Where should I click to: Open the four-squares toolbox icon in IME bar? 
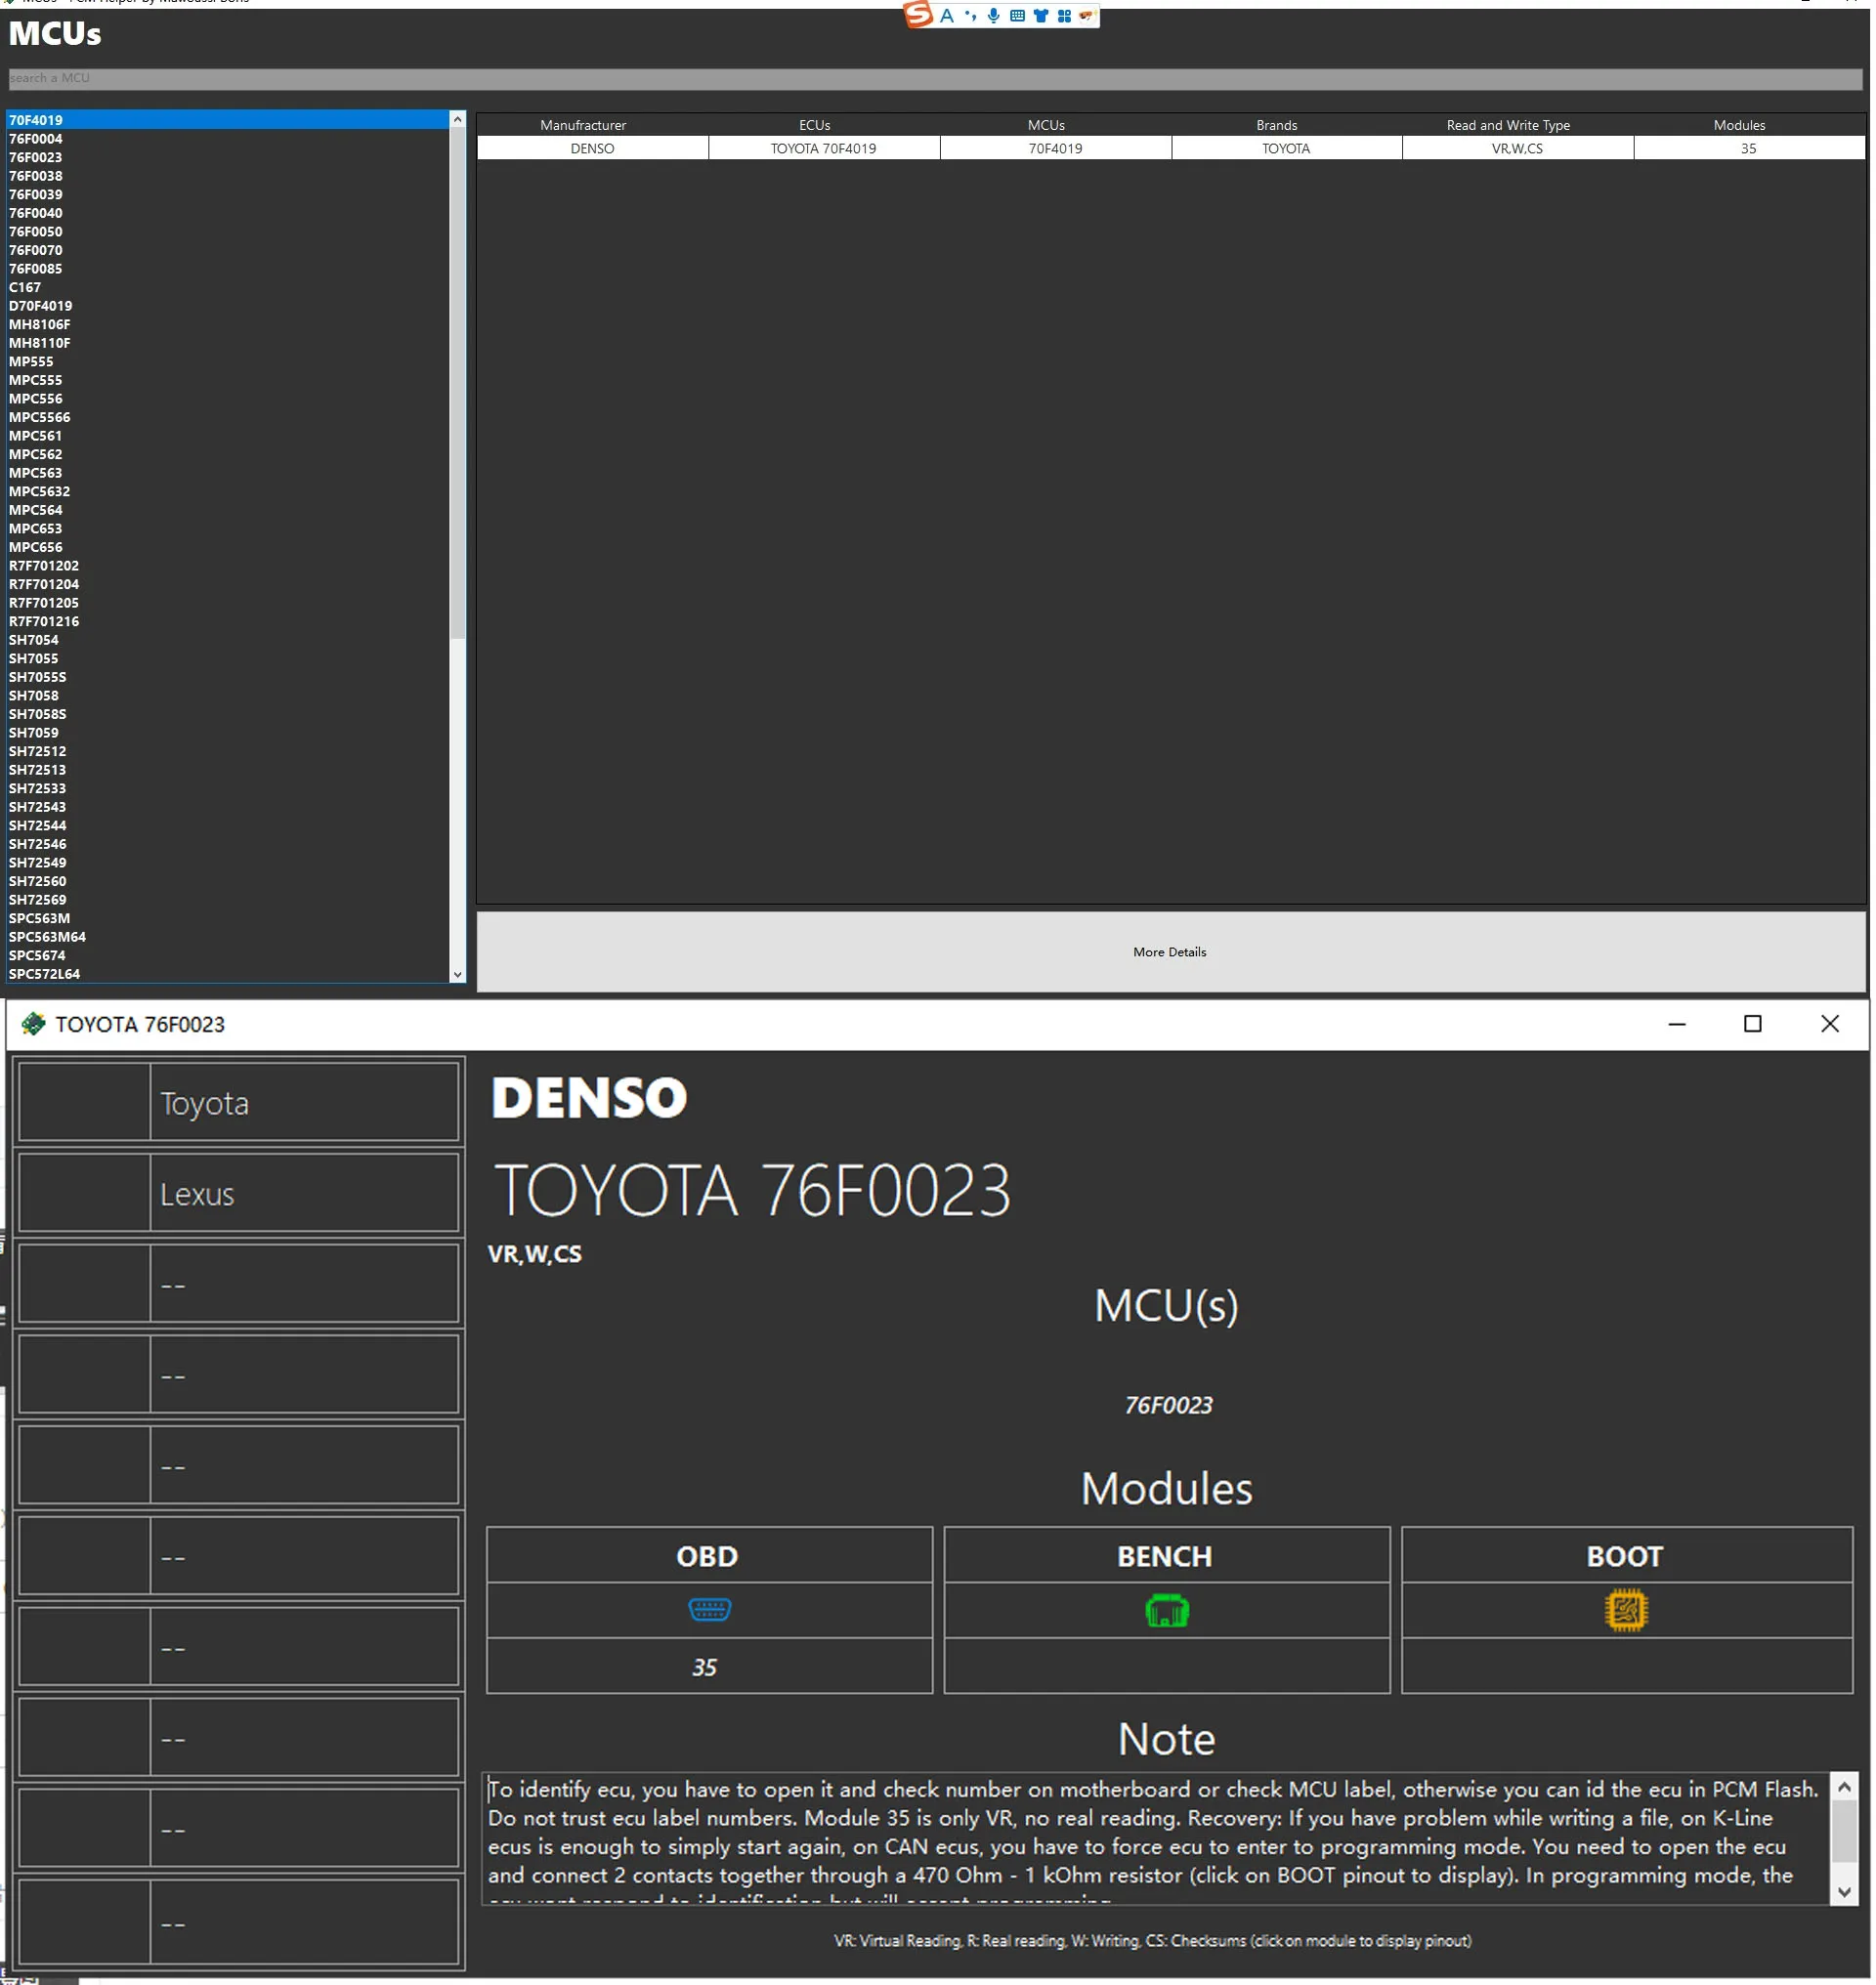coord(1063,15)
